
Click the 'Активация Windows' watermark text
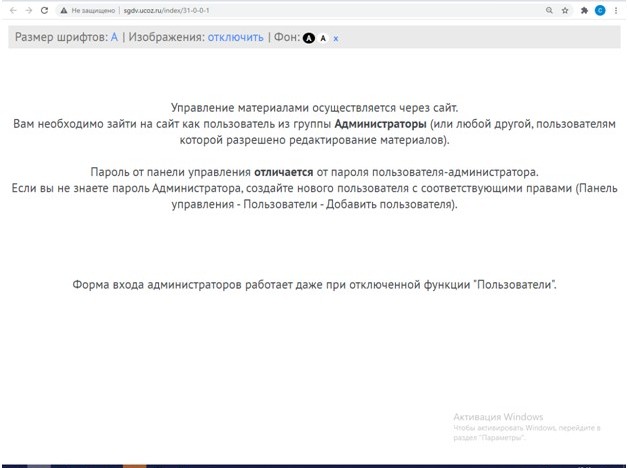[x=497, y=416]
